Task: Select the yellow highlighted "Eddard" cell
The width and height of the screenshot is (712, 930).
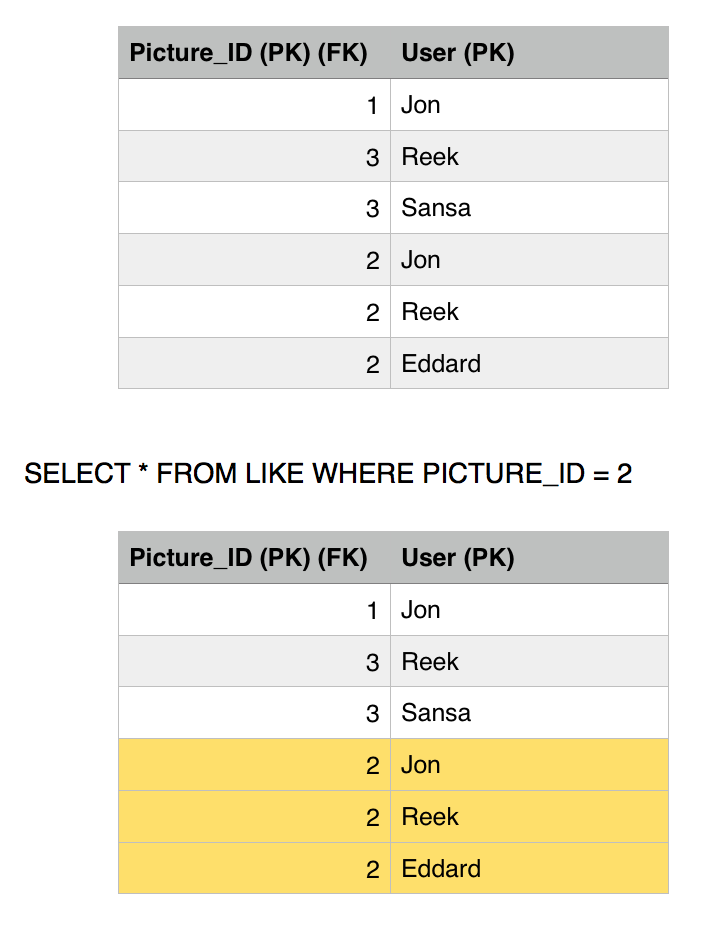Action: pyautogui.click(x=441, y=868)
